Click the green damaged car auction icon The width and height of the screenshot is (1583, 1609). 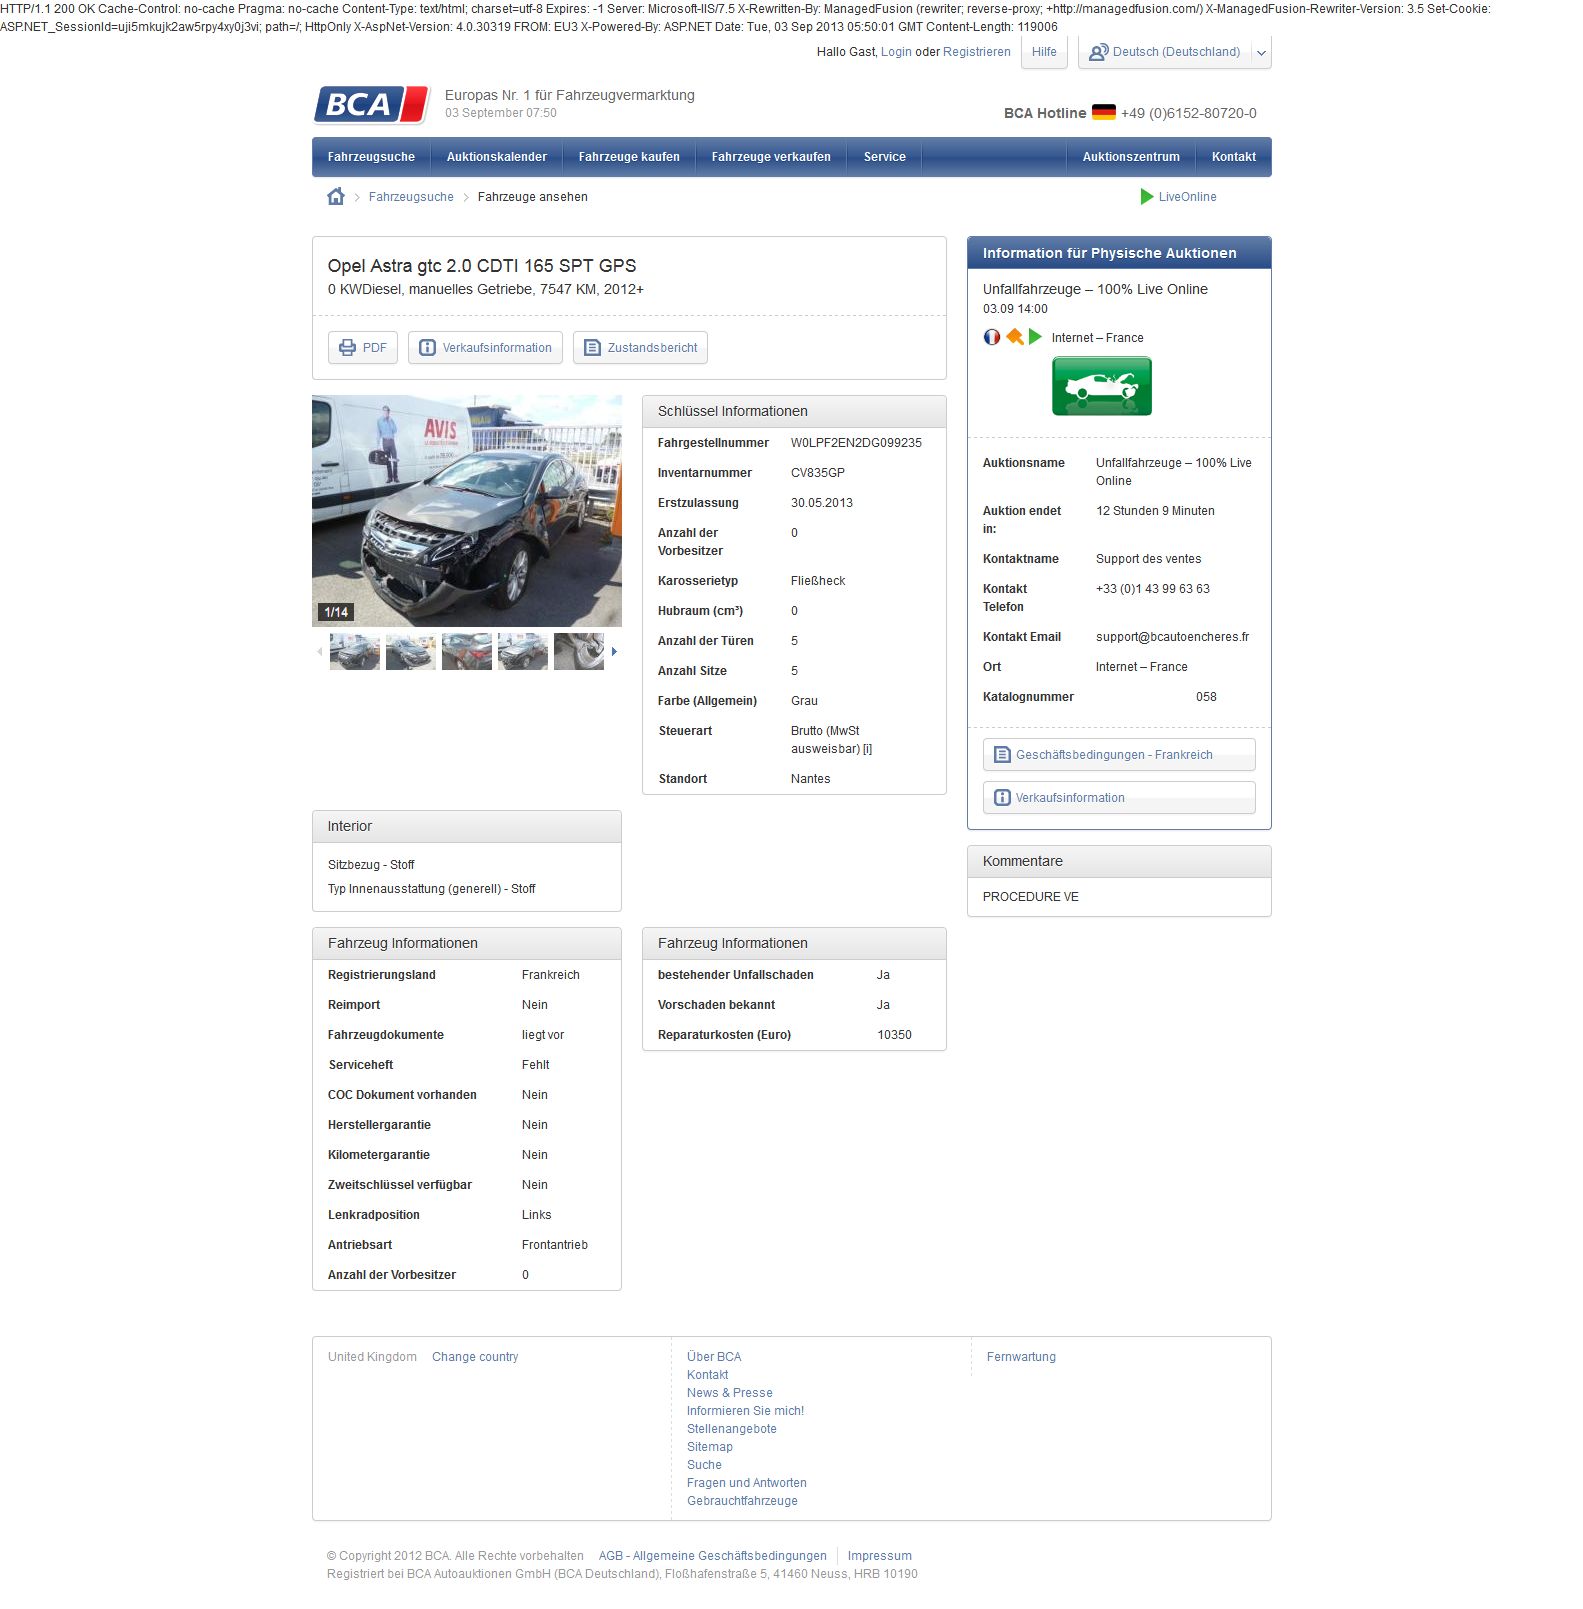(1101, 386)
